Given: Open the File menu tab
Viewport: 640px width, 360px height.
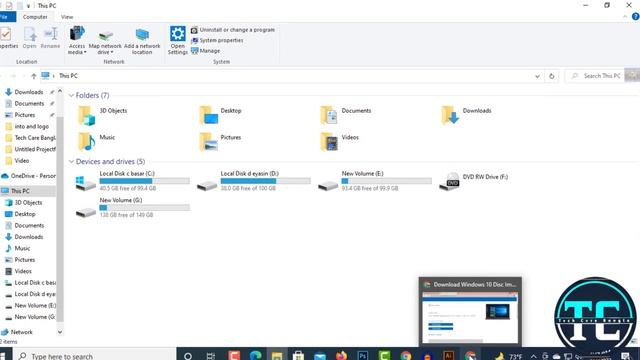Looking at the screenshot, I should (7, 17).
